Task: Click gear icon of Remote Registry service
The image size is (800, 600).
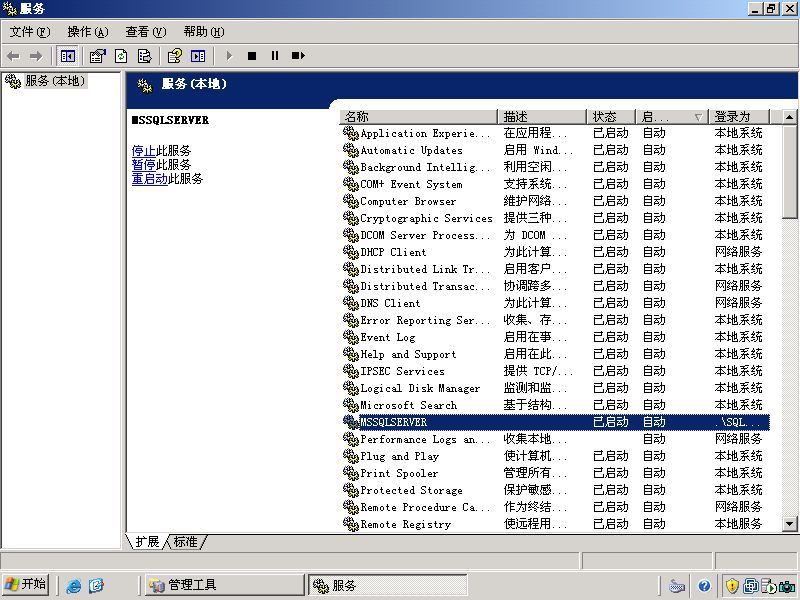Action: pos(351,524)
